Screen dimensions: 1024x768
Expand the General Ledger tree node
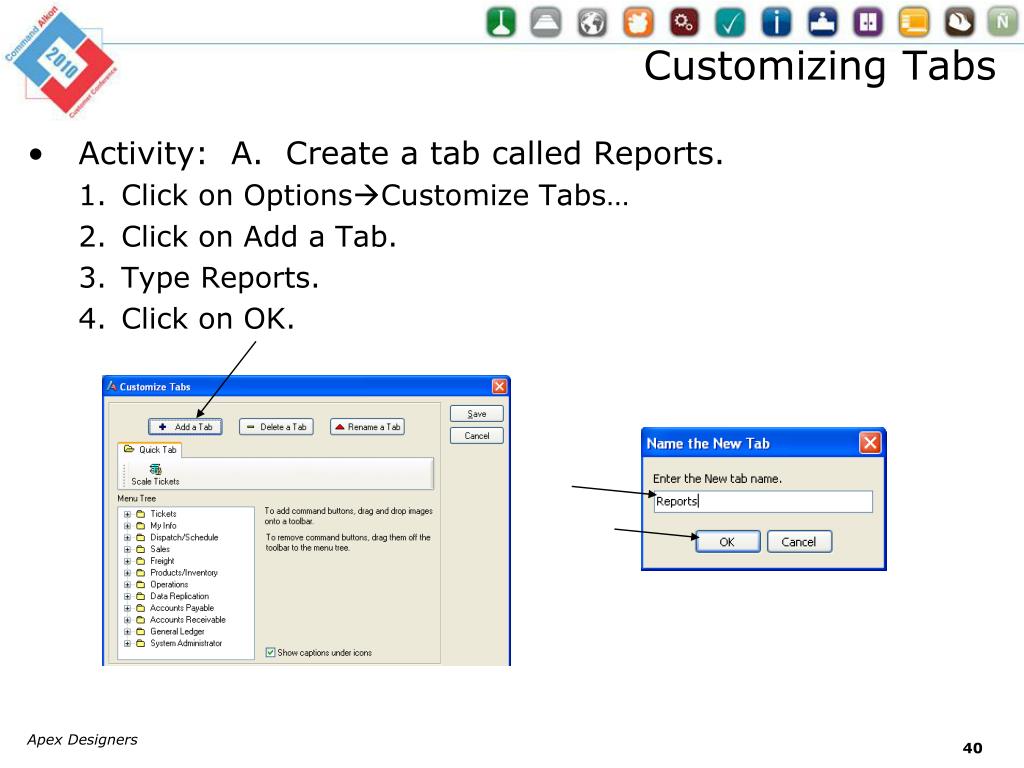coord(127,632)
